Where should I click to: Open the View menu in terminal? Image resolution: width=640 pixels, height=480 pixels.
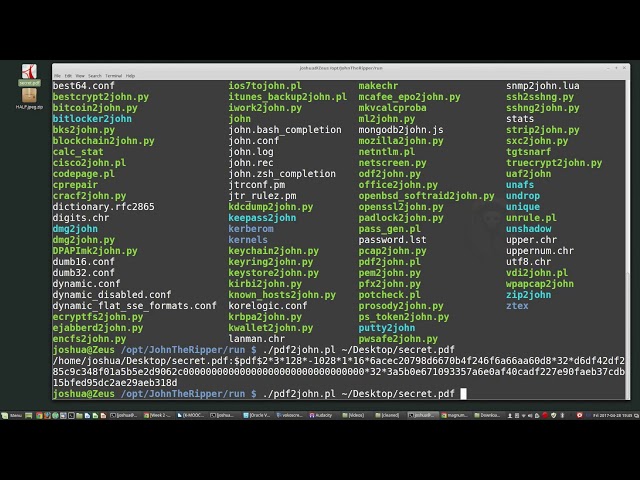coord(80,76)
